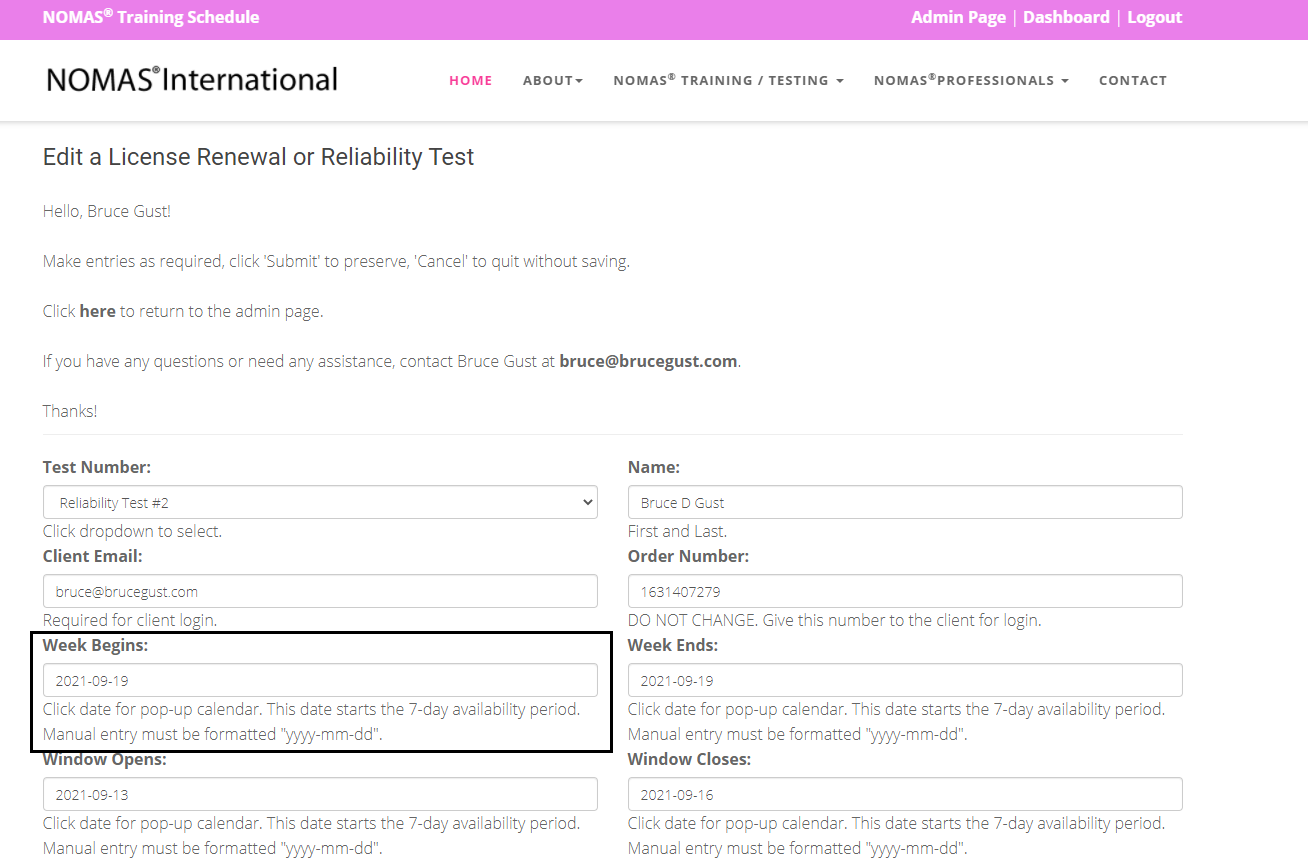1308x868 pixels.
Task: Click the NOMAS Training Schedule title
Action: pos(151,17)
